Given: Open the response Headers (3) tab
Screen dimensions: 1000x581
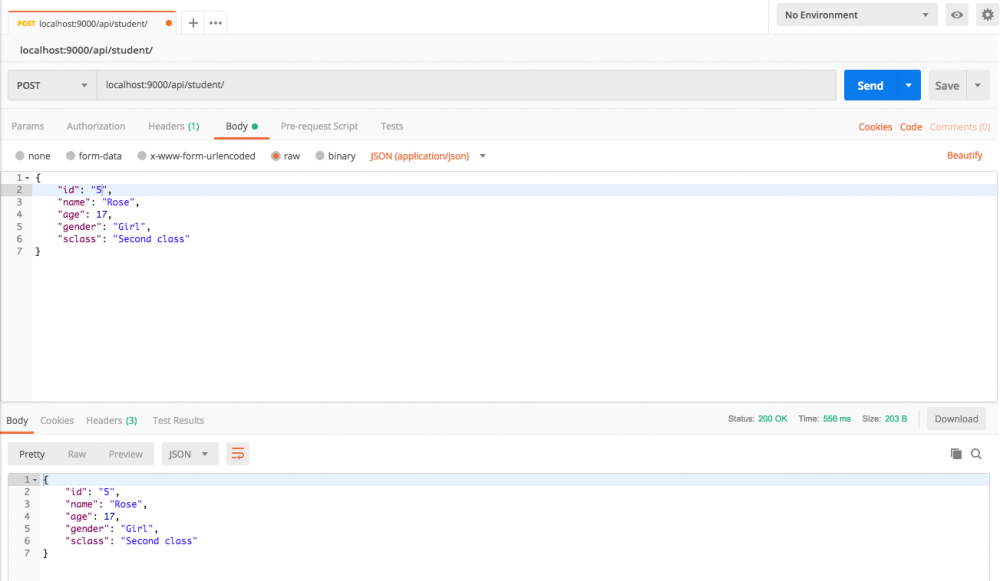Looking at the screenshot, I should point(111,420).
